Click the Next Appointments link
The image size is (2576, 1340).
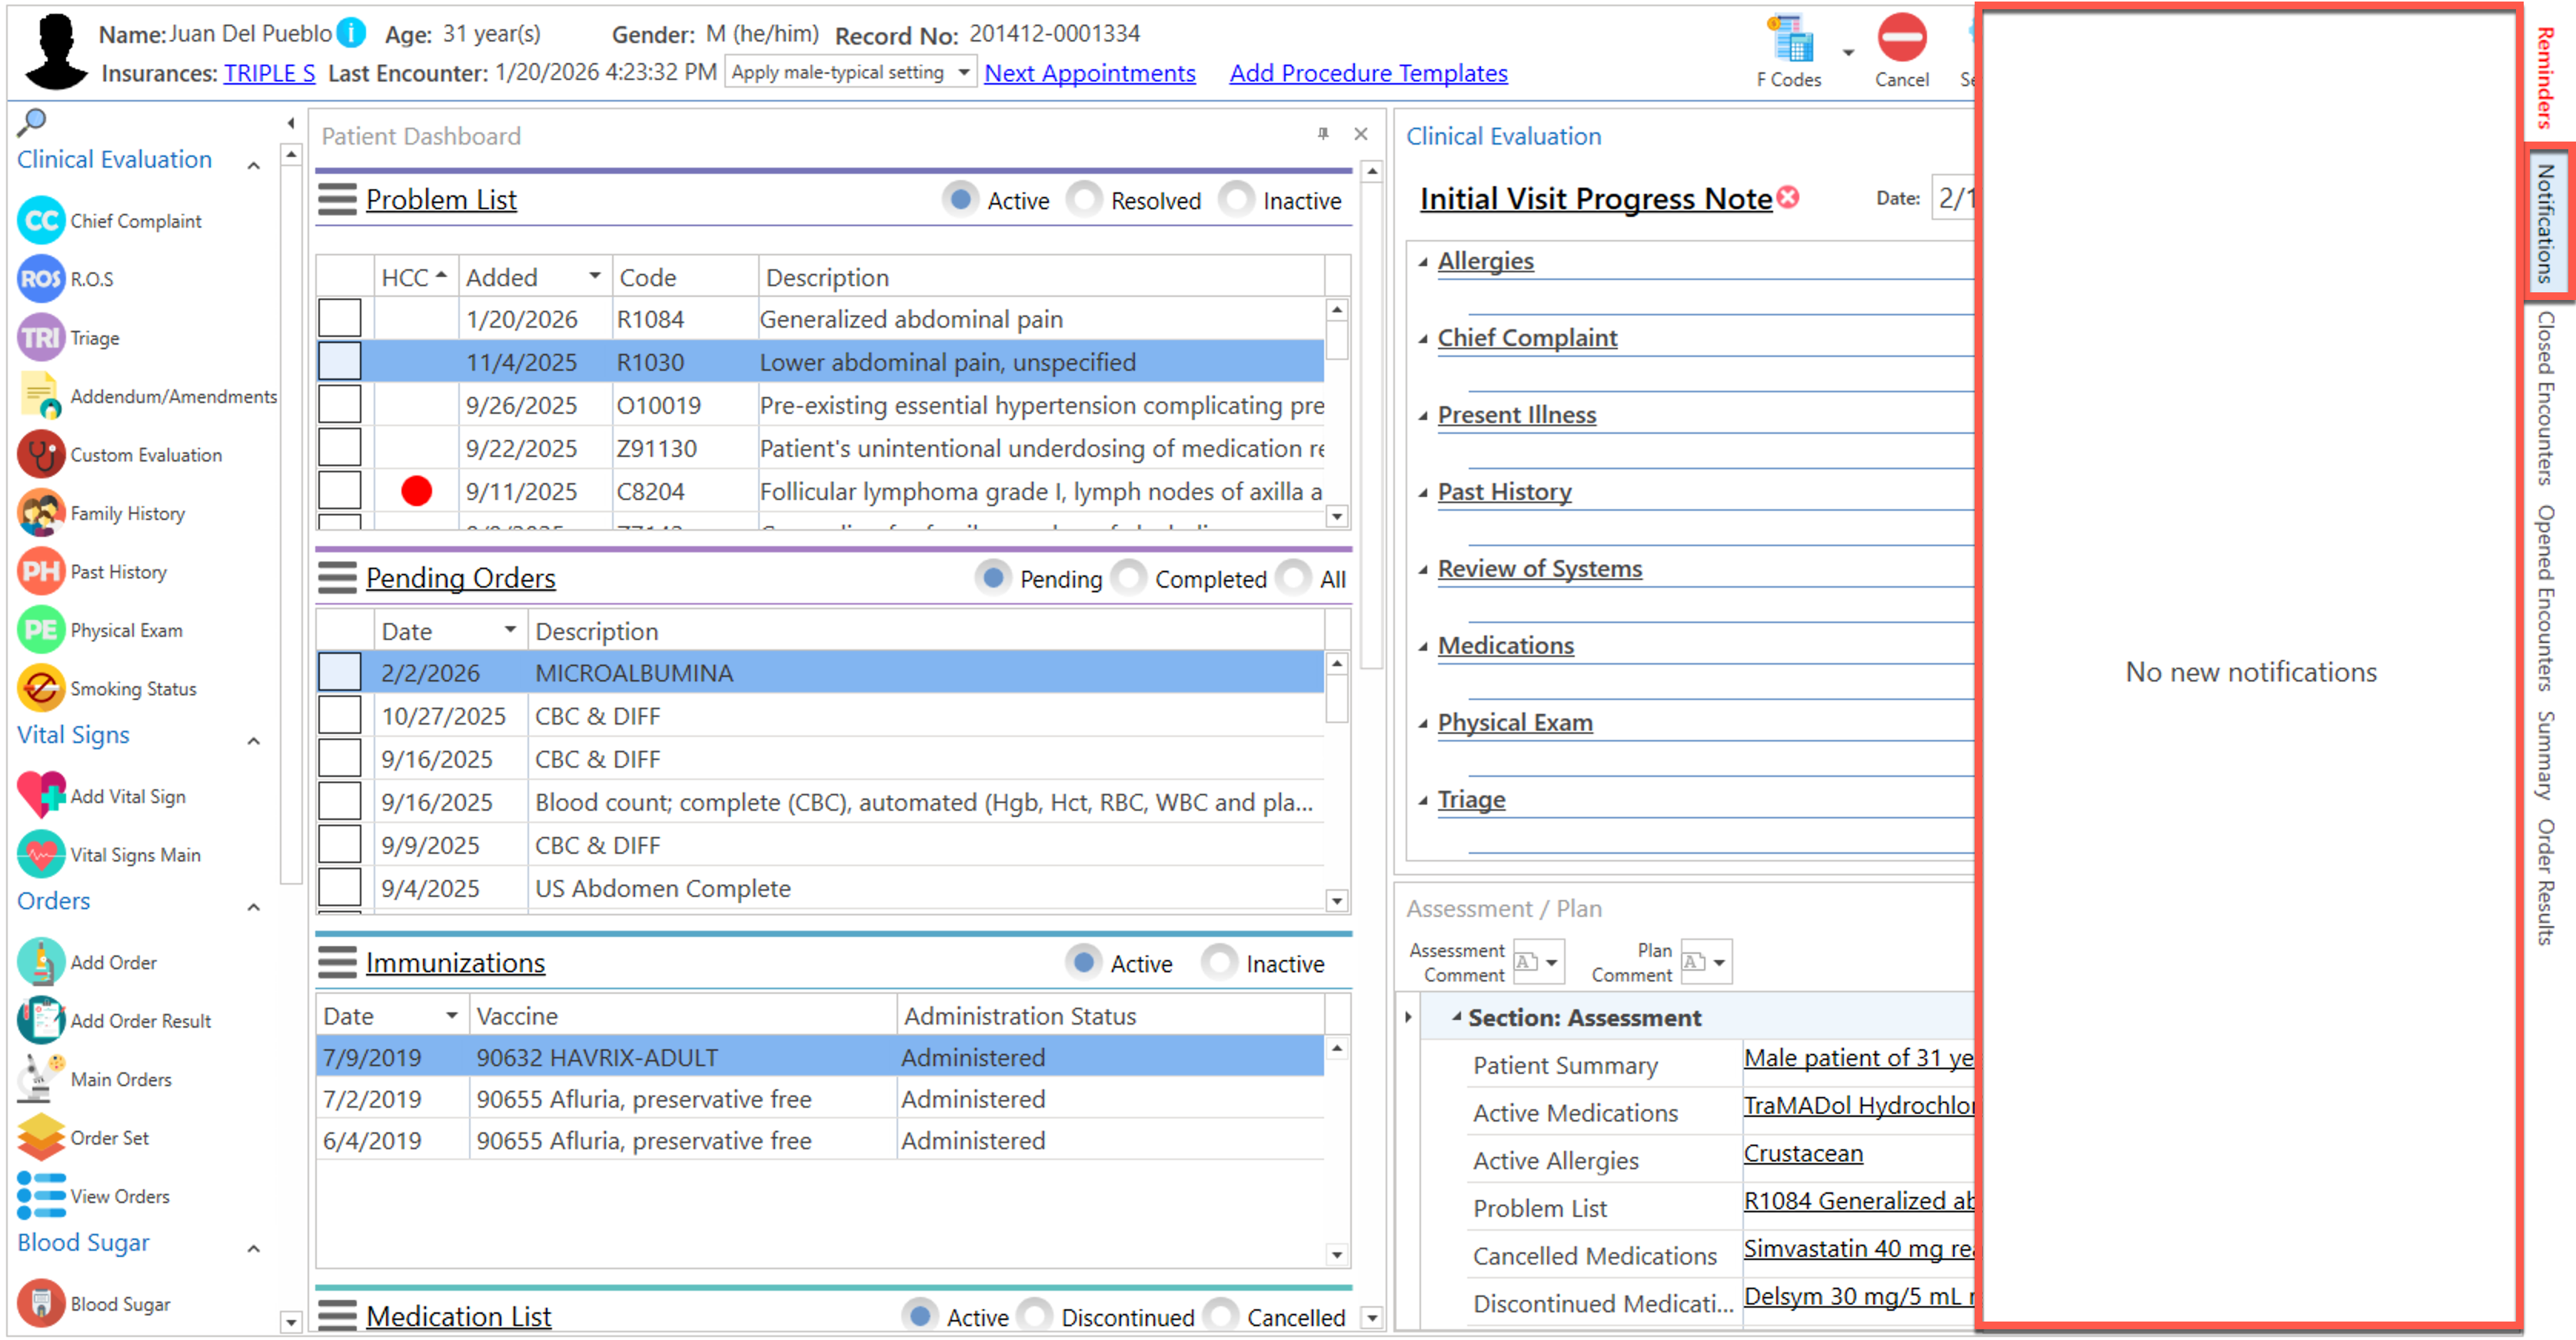[x=1089, y=73]
